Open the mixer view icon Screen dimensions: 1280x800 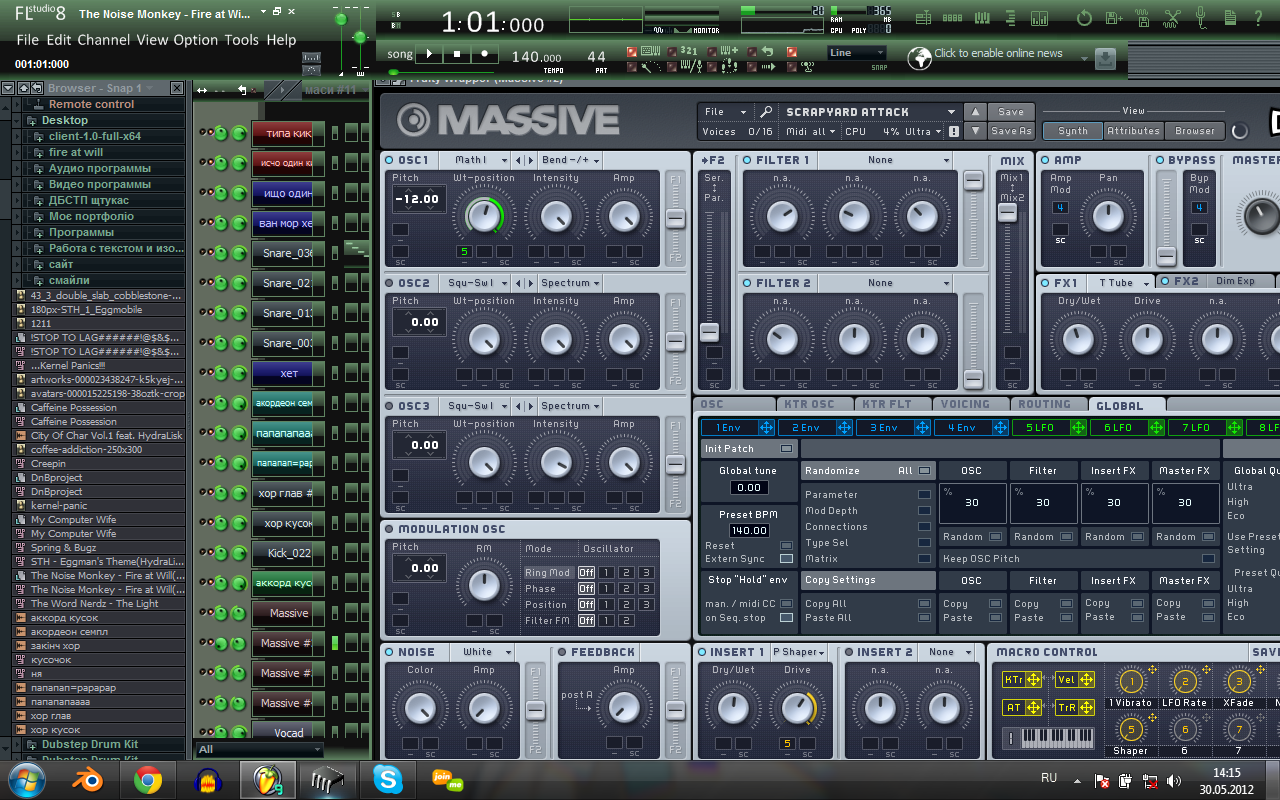pyautogui.click(x=1040, y=18)
